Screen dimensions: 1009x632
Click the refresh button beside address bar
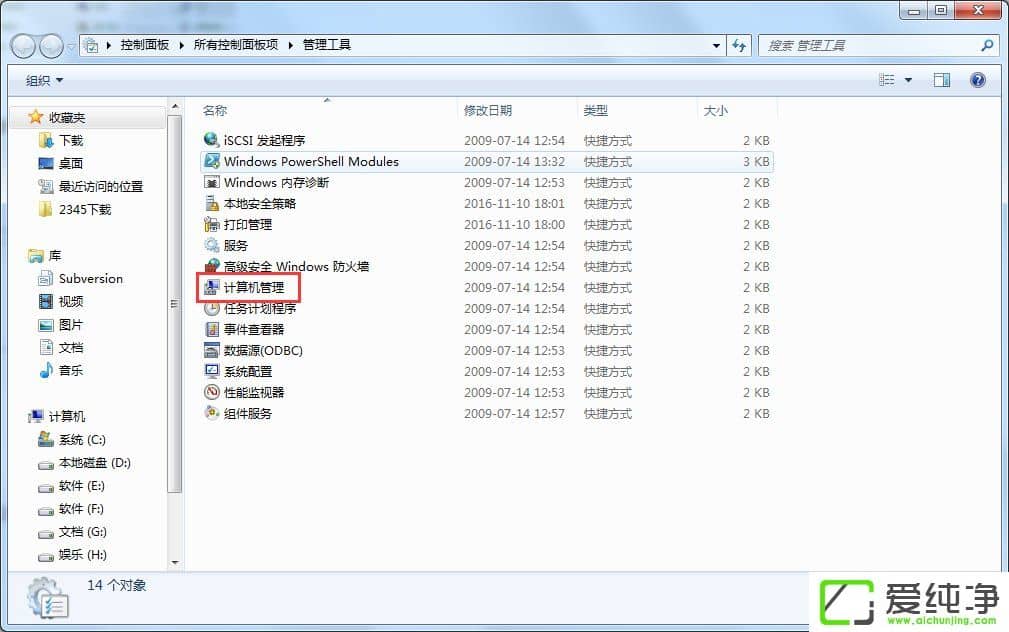[x=740, y=45]
